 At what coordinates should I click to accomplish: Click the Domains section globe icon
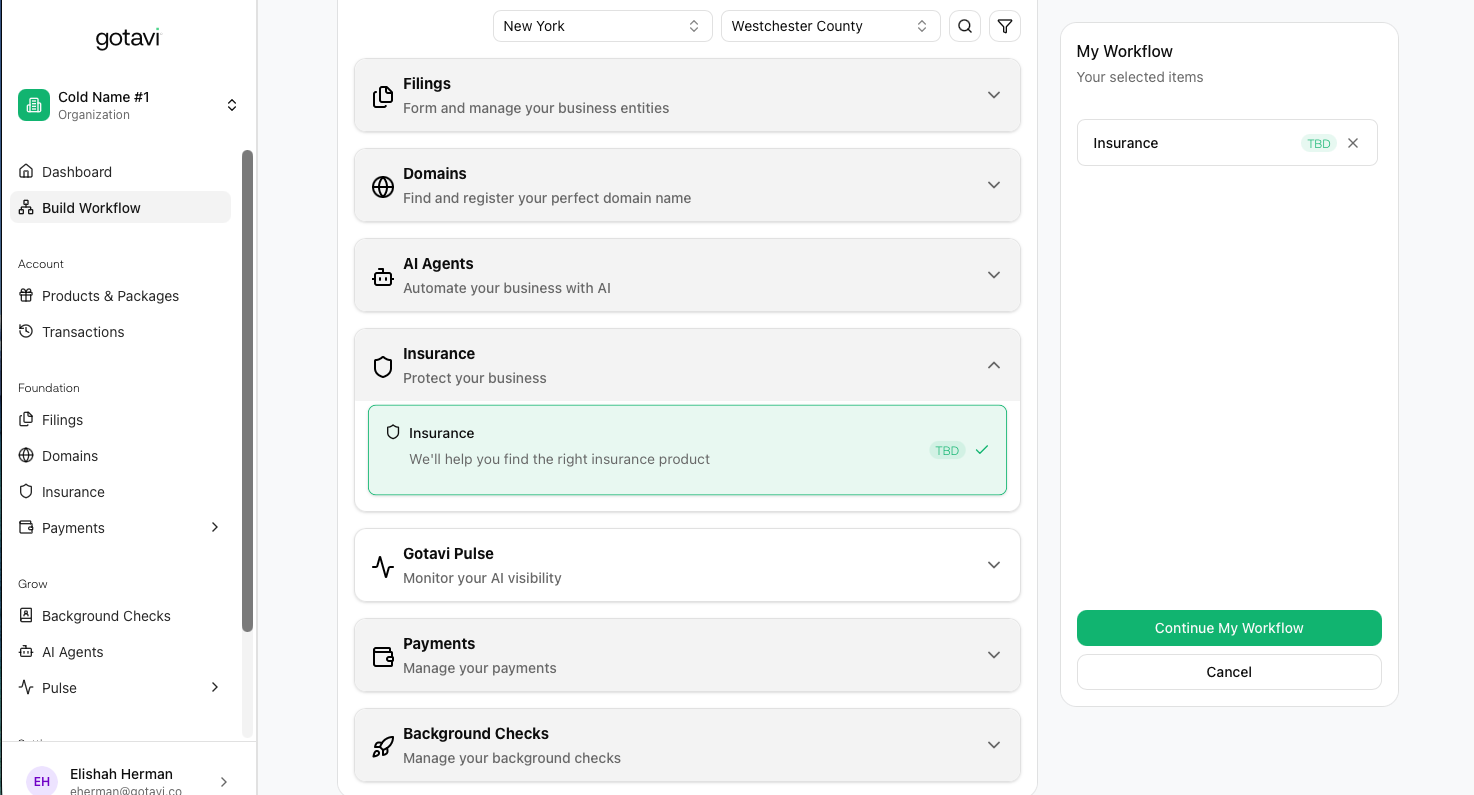[x=383, y=186]
